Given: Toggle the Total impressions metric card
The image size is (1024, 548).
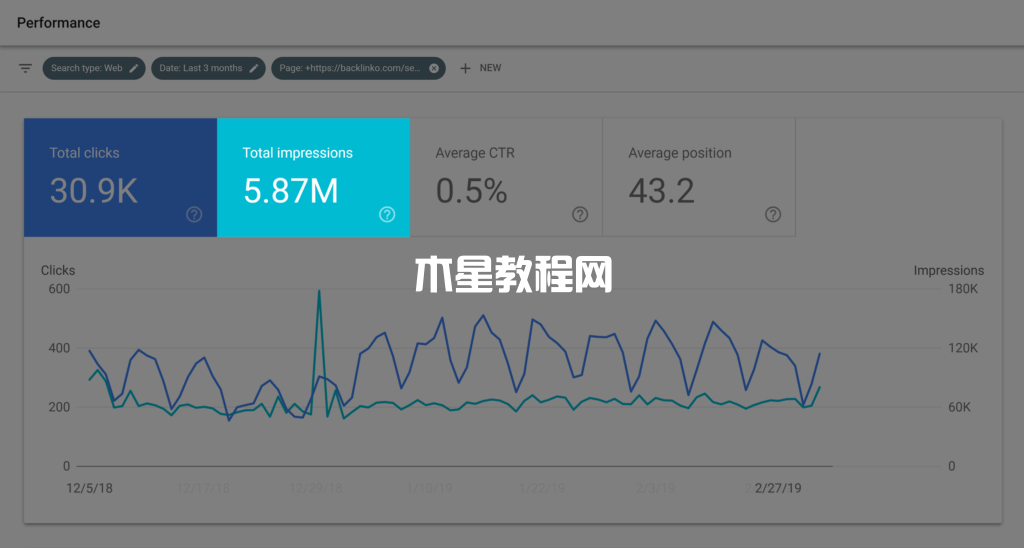Looking at the screenshot, I should coord(313,177).
